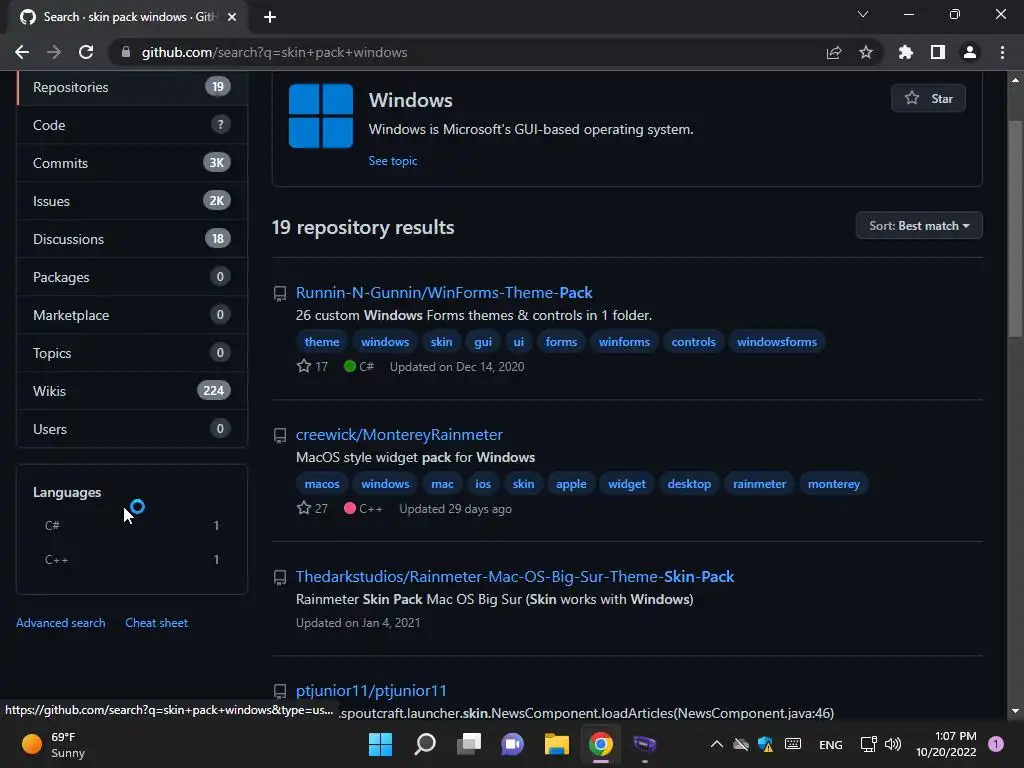
Task: Click the gui topic tag
Action: coord(483,342)
